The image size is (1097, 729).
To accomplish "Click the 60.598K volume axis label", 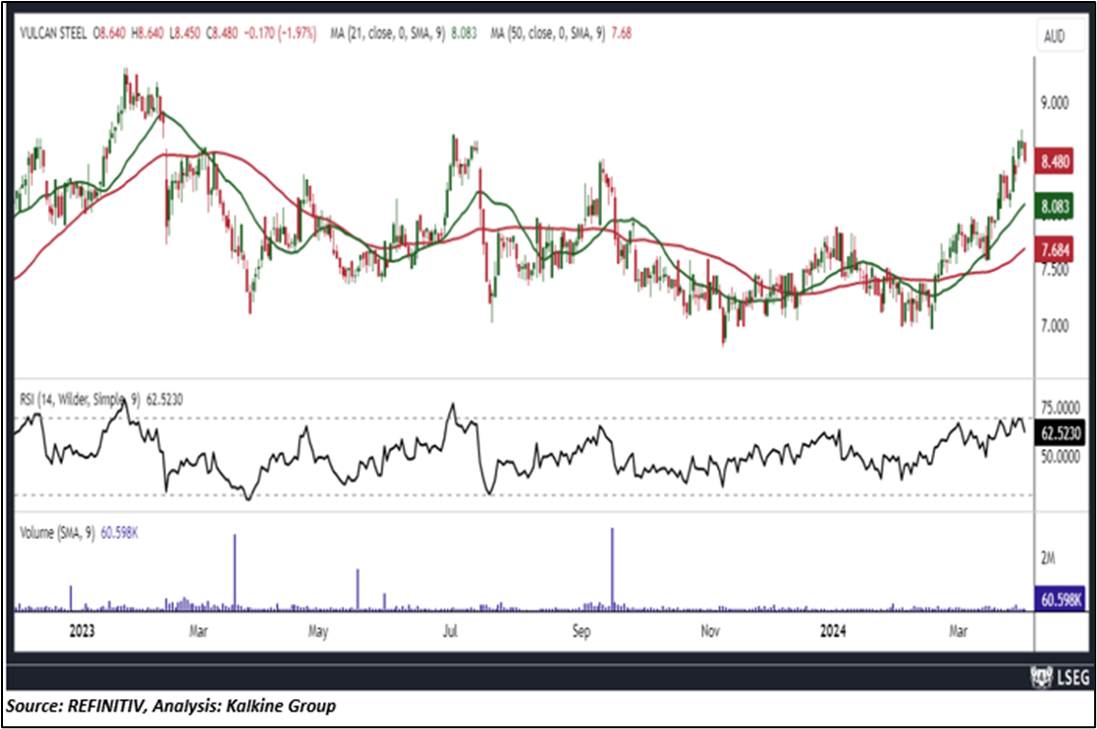I will (x=1060, y=600).
